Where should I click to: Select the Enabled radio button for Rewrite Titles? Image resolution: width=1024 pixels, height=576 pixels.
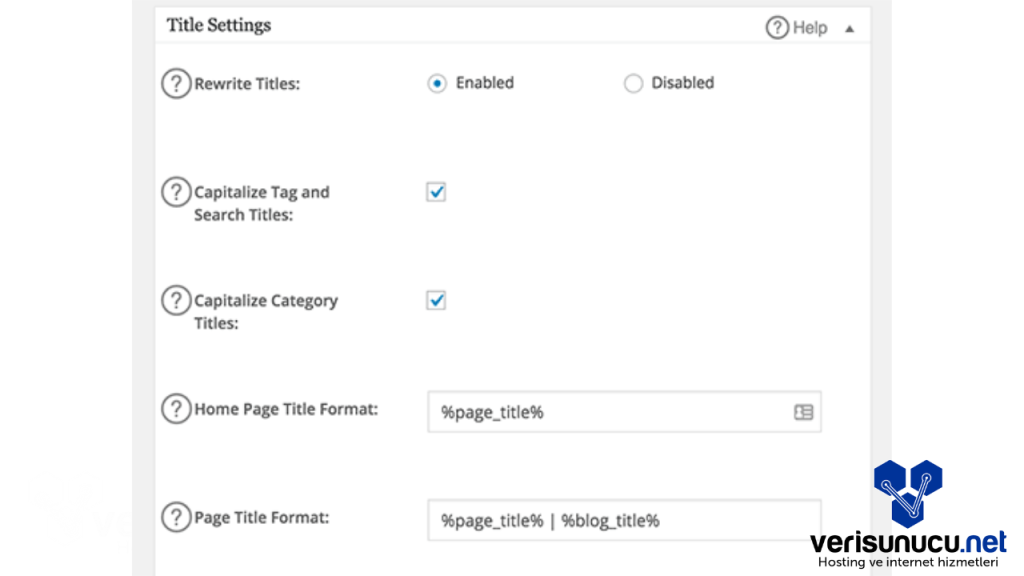point(436,84)
